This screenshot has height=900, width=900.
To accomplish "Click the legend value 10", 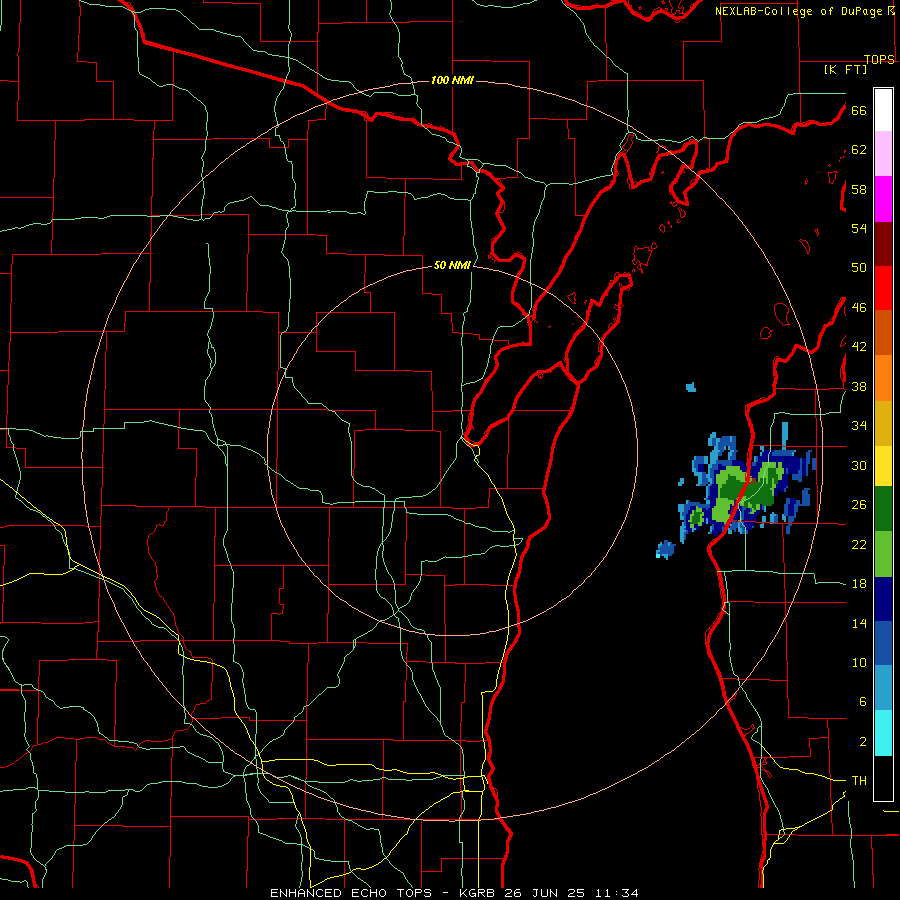I will pyautogui.click(x=859, y=662).
